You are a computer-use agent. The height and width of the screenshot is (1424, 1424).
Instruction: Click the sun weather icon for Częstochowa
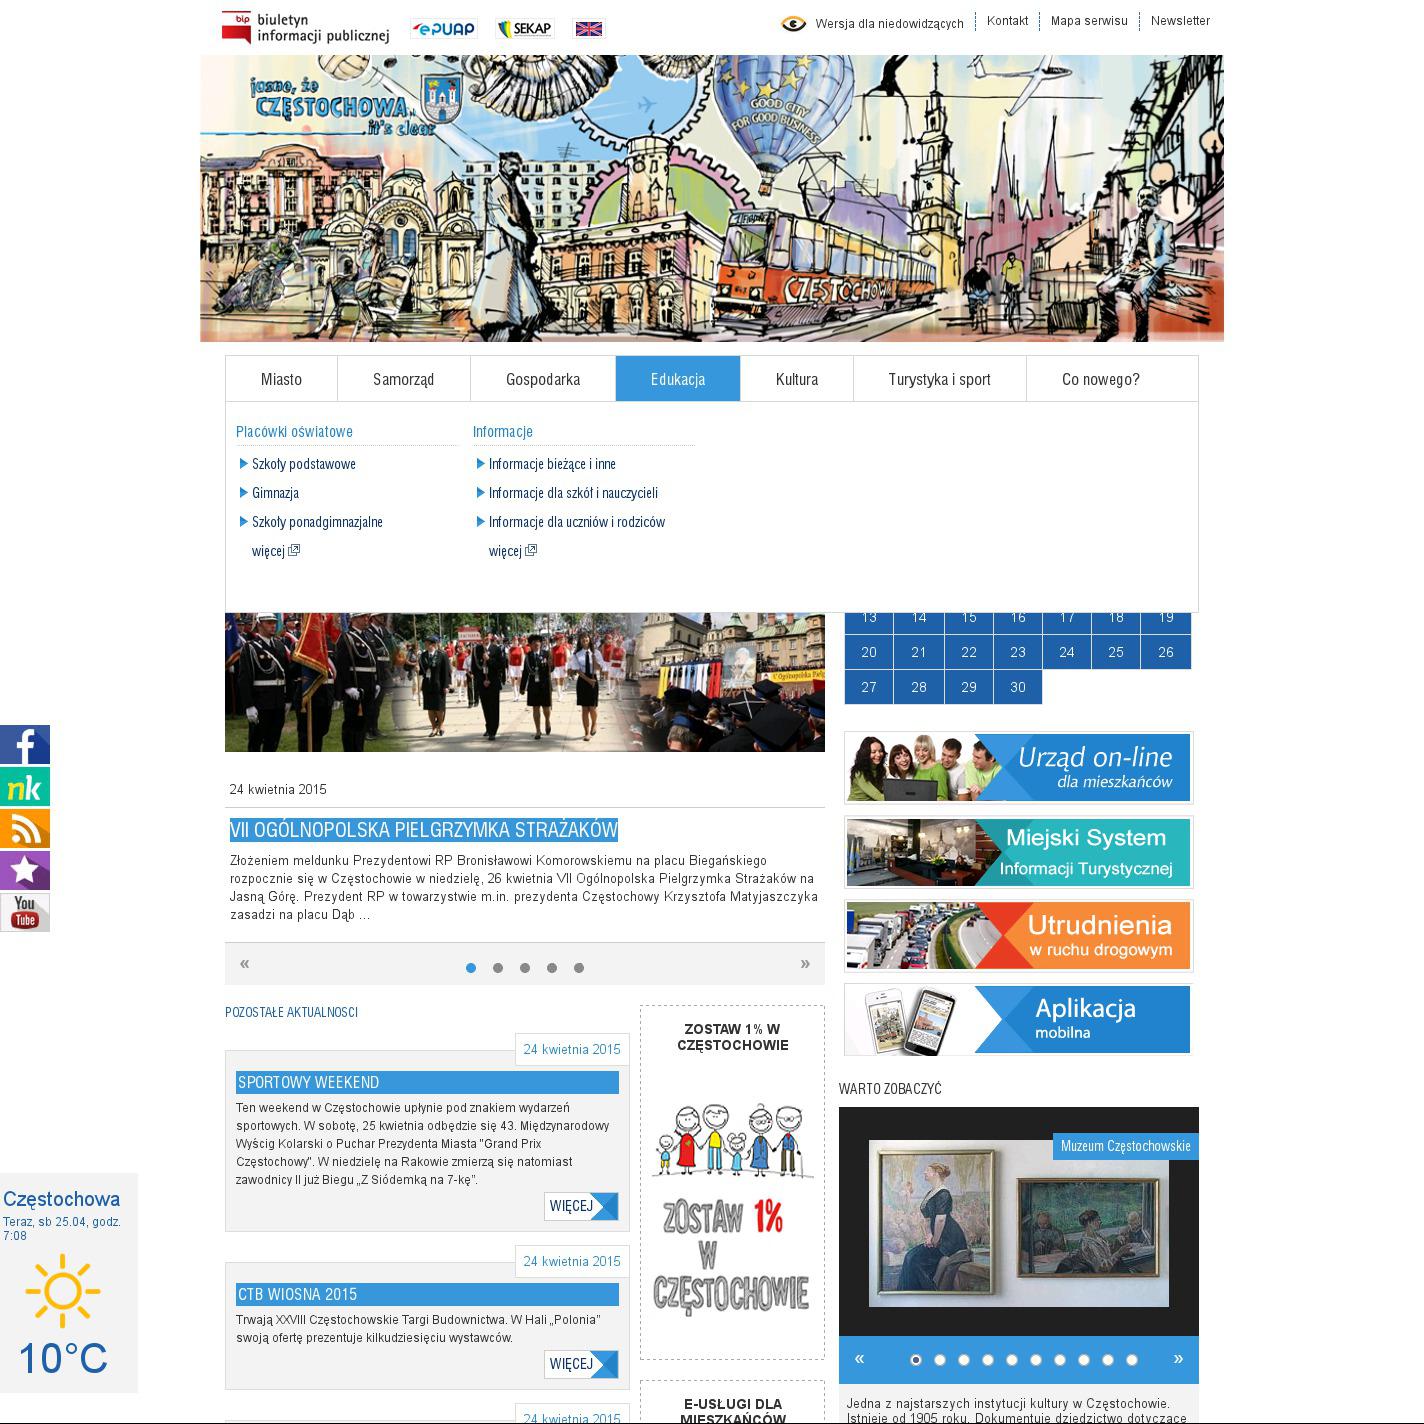(63, 1291)
